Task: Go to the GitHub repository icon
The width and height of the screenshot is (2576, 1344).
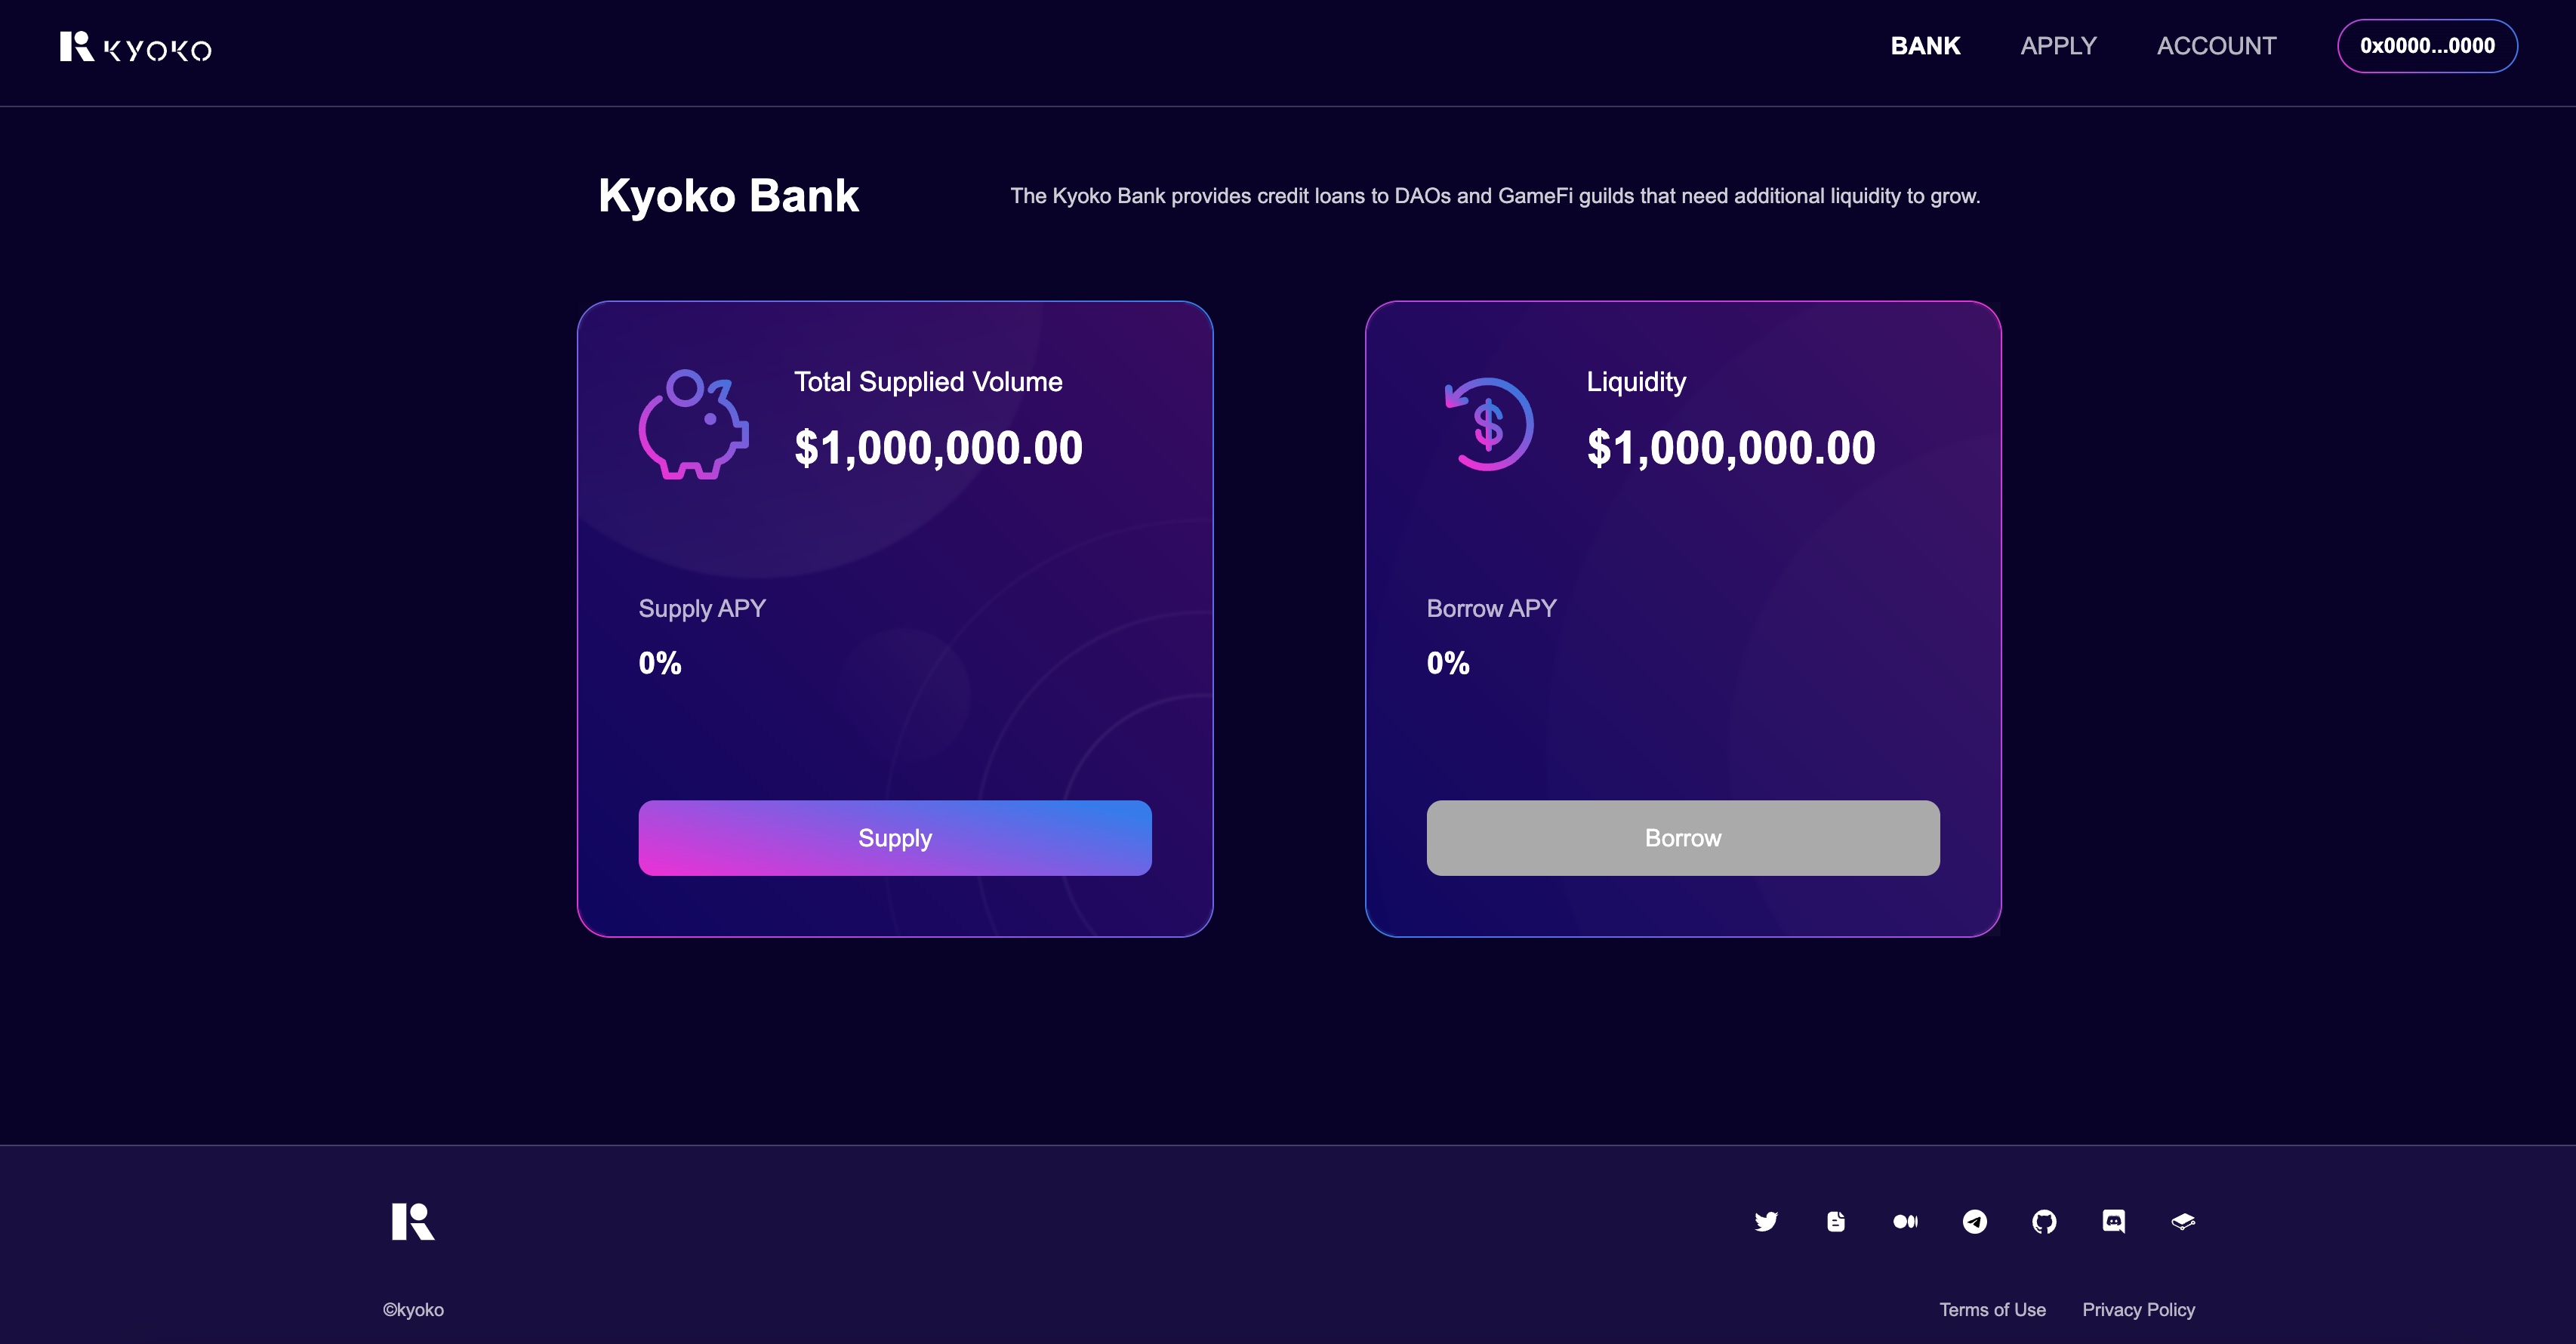Action: [2044, 1221]
